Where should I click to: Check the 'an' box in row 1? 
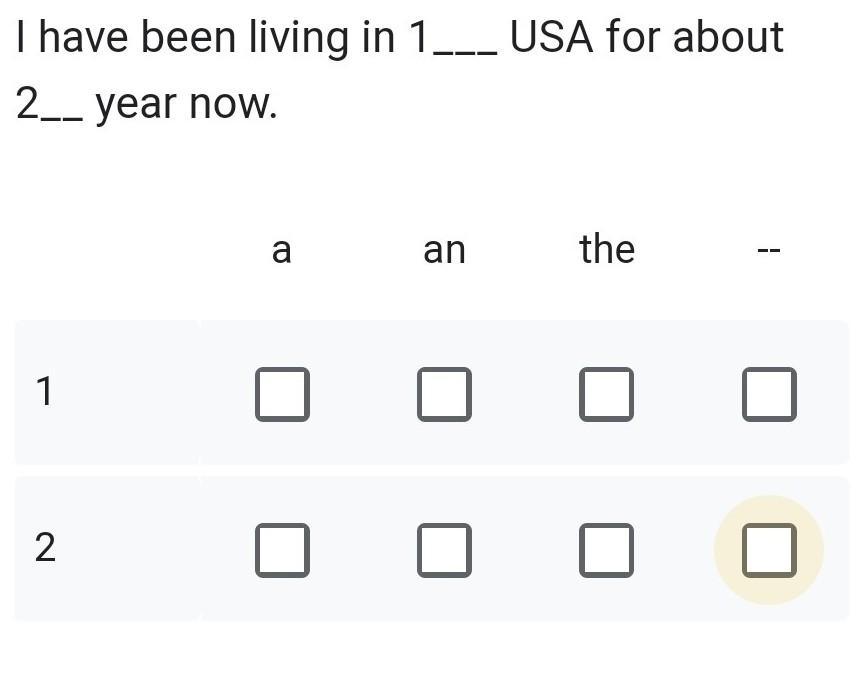pyautogui.click(x=444, y=394)
